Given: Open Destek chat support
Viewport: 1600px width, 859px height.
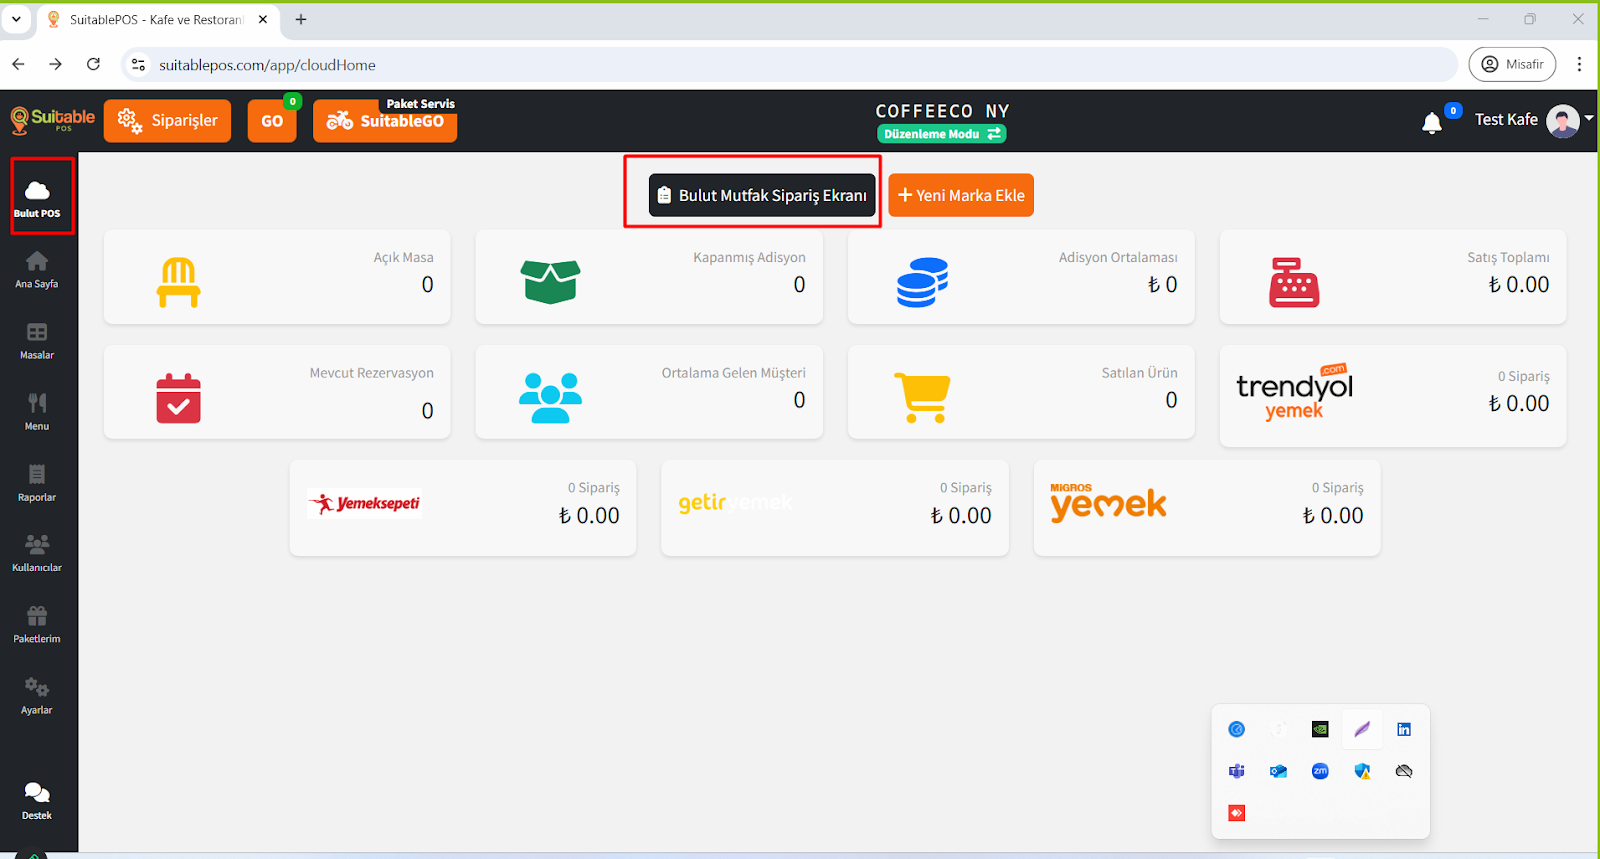Looking at the screenshot, I should point(37,801).
